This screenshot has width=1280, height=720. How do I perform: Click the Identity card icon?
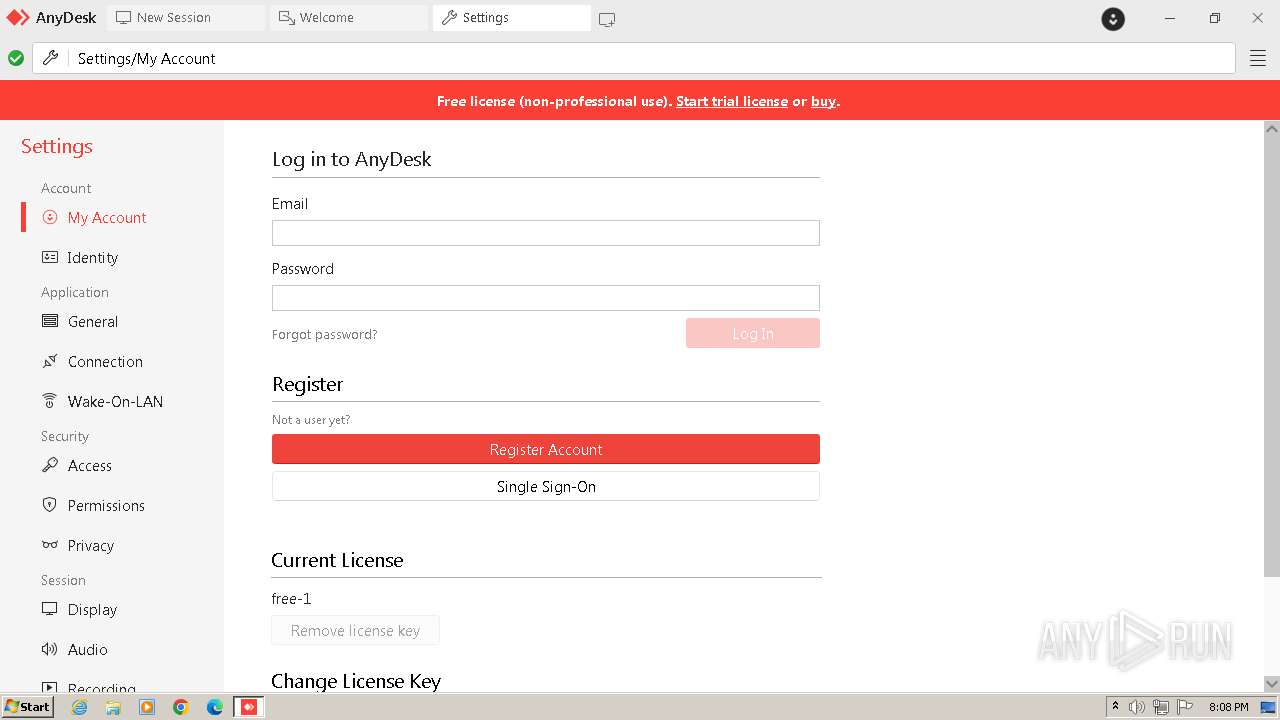coord(50,257)
